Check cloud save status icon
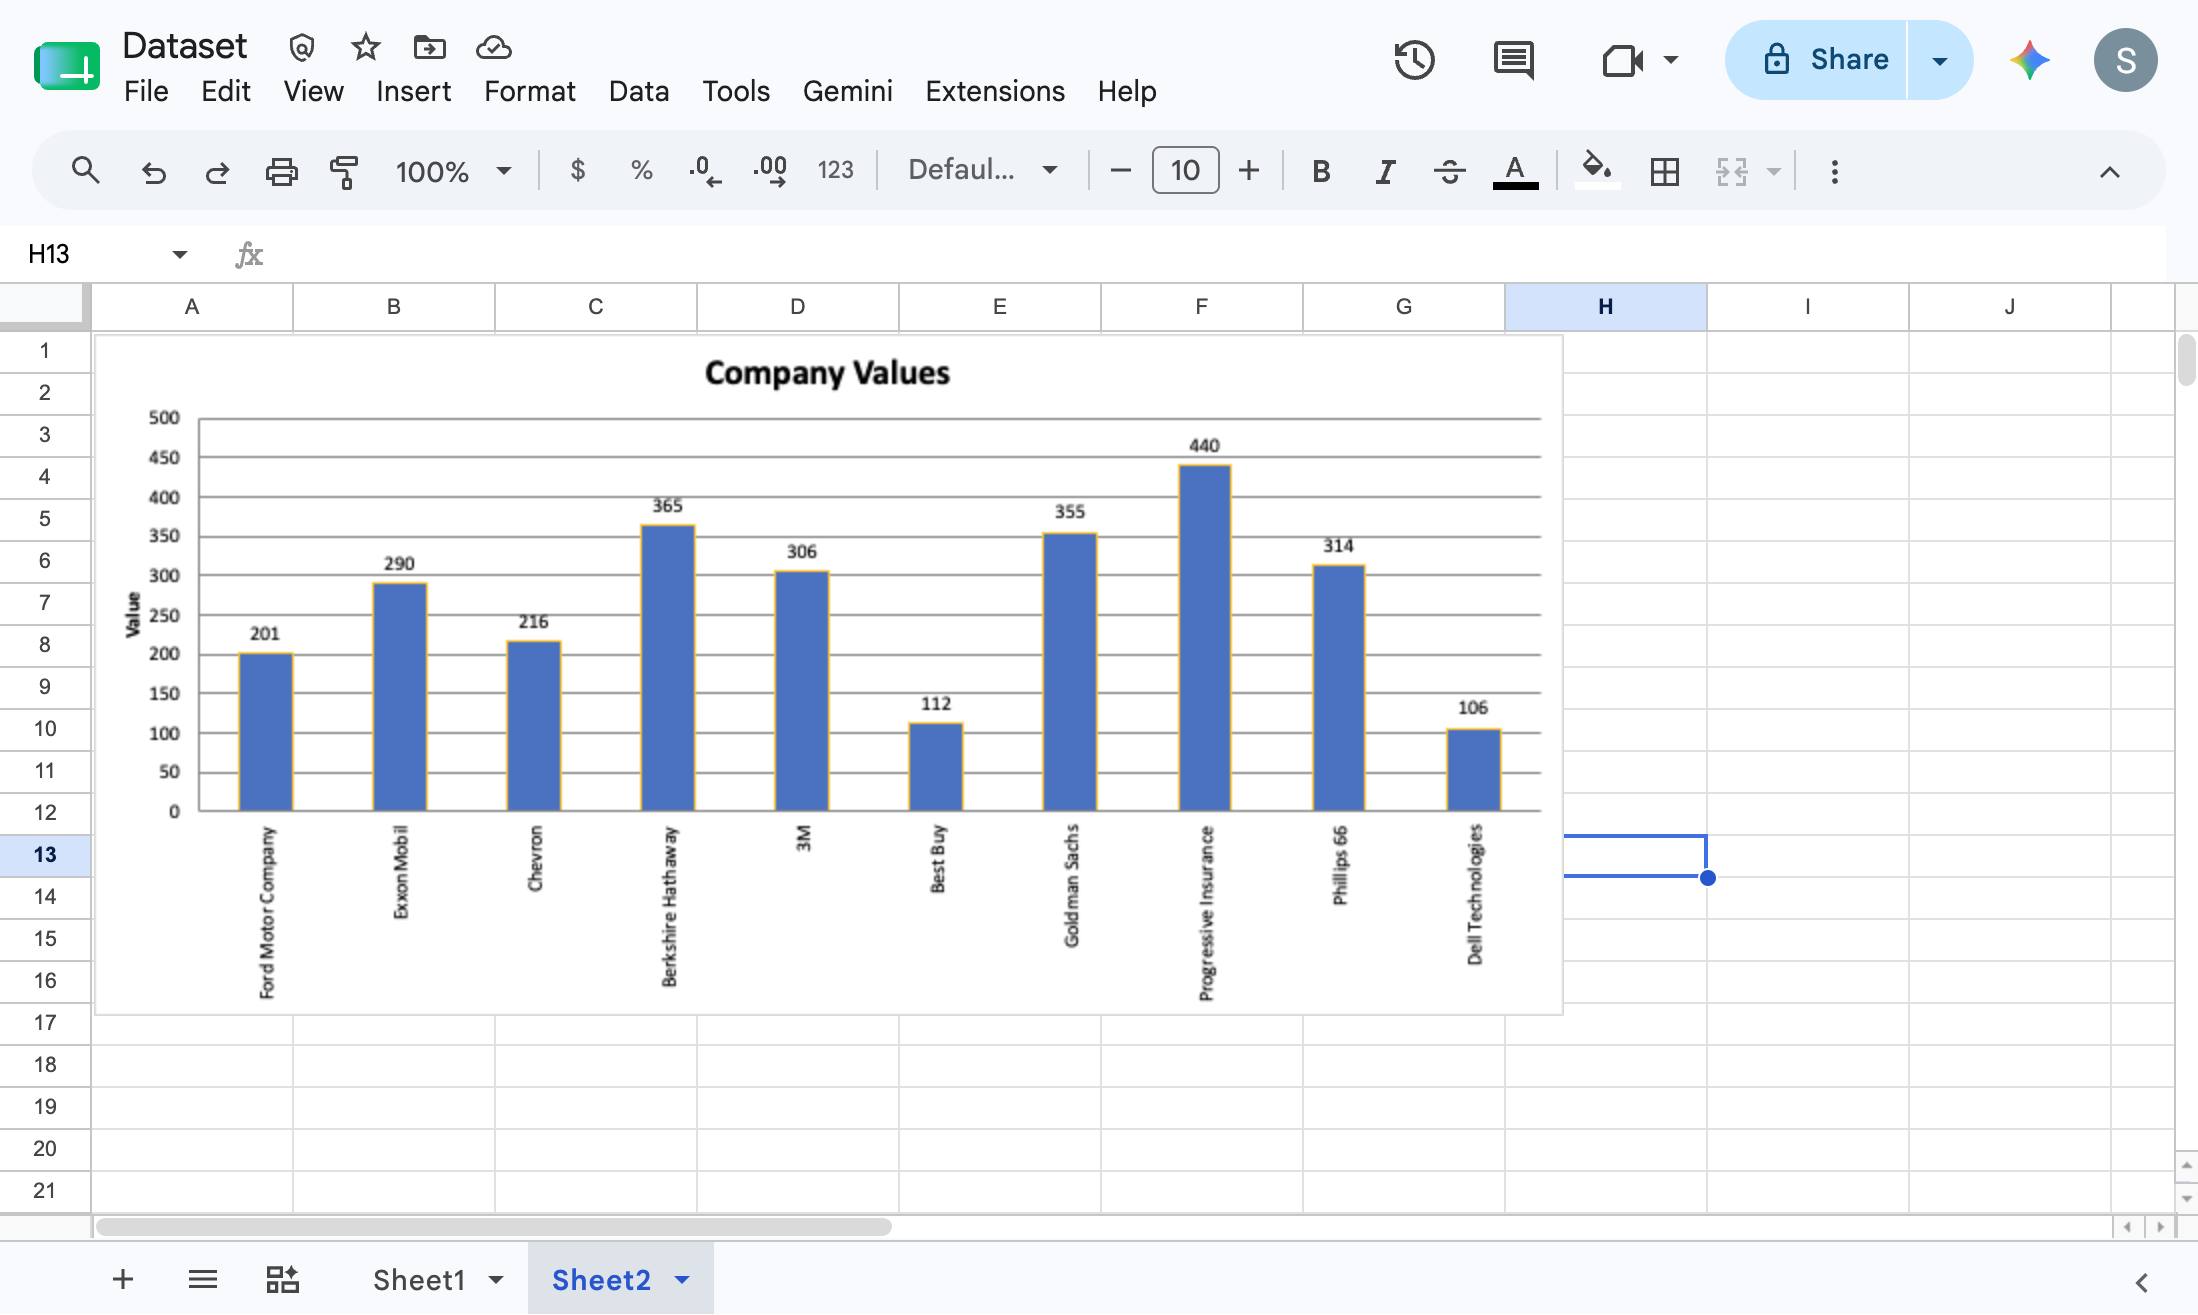Image resolution: width=2198 pixels, height=1315 pixels. (x=494, y=47)
